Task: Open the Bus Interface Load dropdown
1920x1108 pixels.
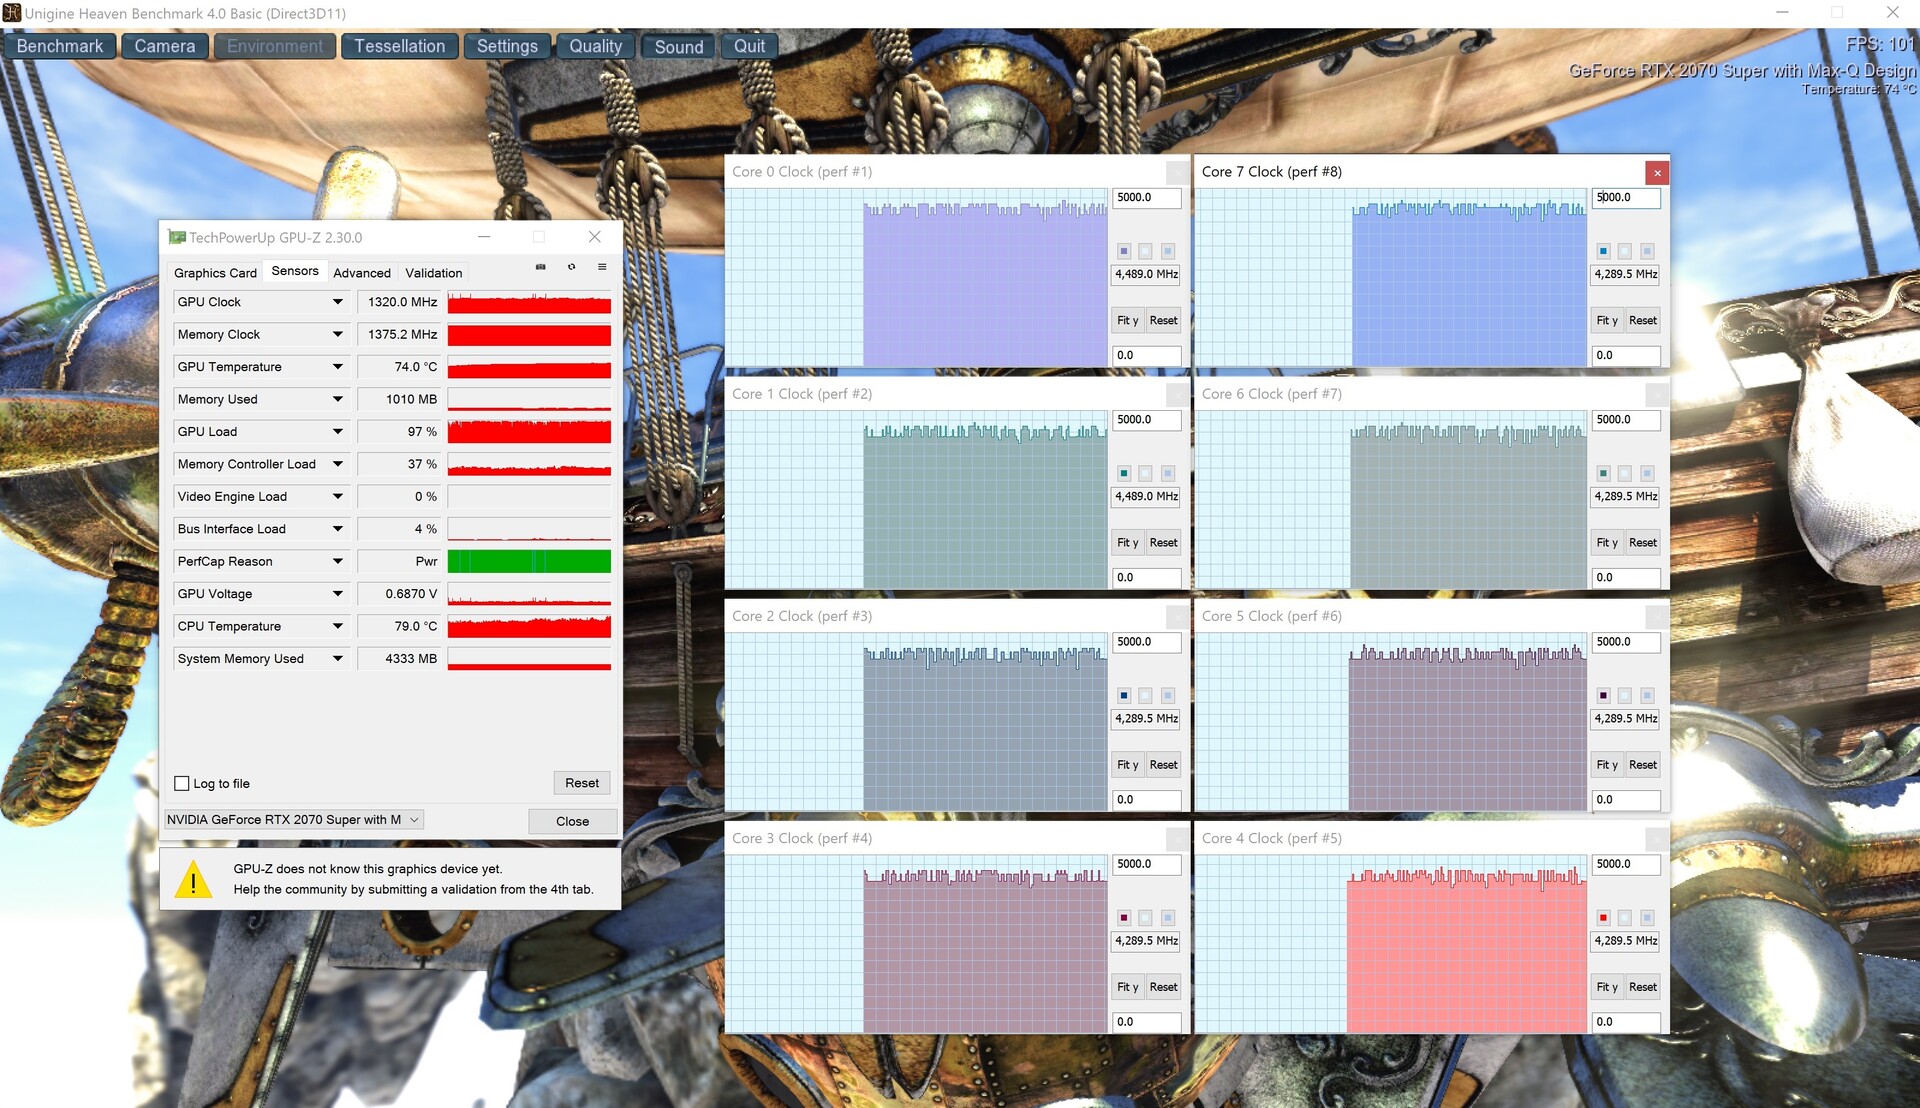Action: pyautogui.click(x=338, y=529)
